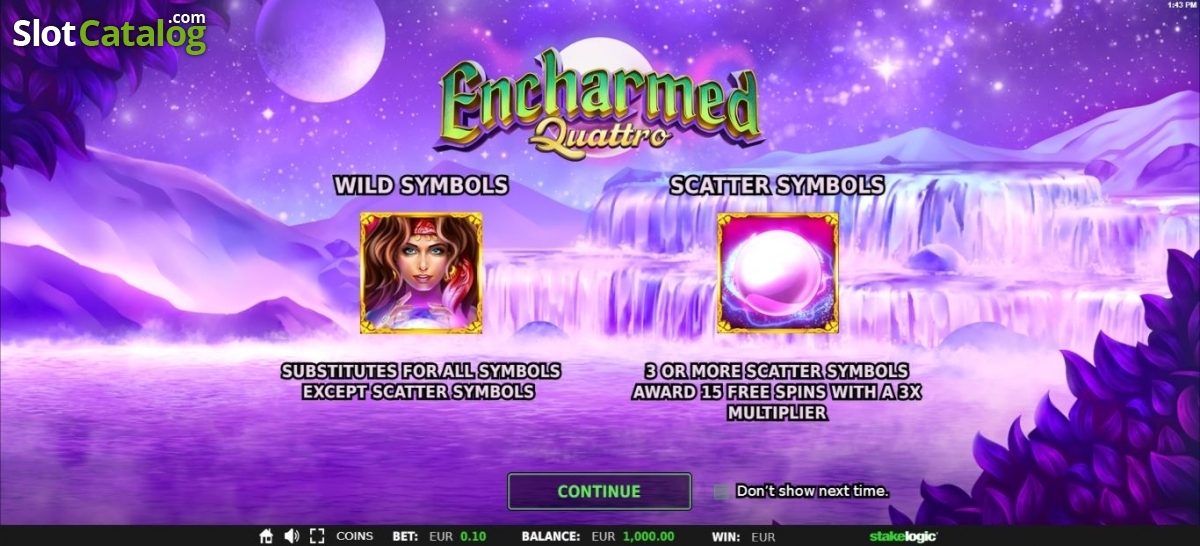Click the 'Don't show next time.' label
Image resolution: width=1200 pixels, height=546 pixels.
812,491
